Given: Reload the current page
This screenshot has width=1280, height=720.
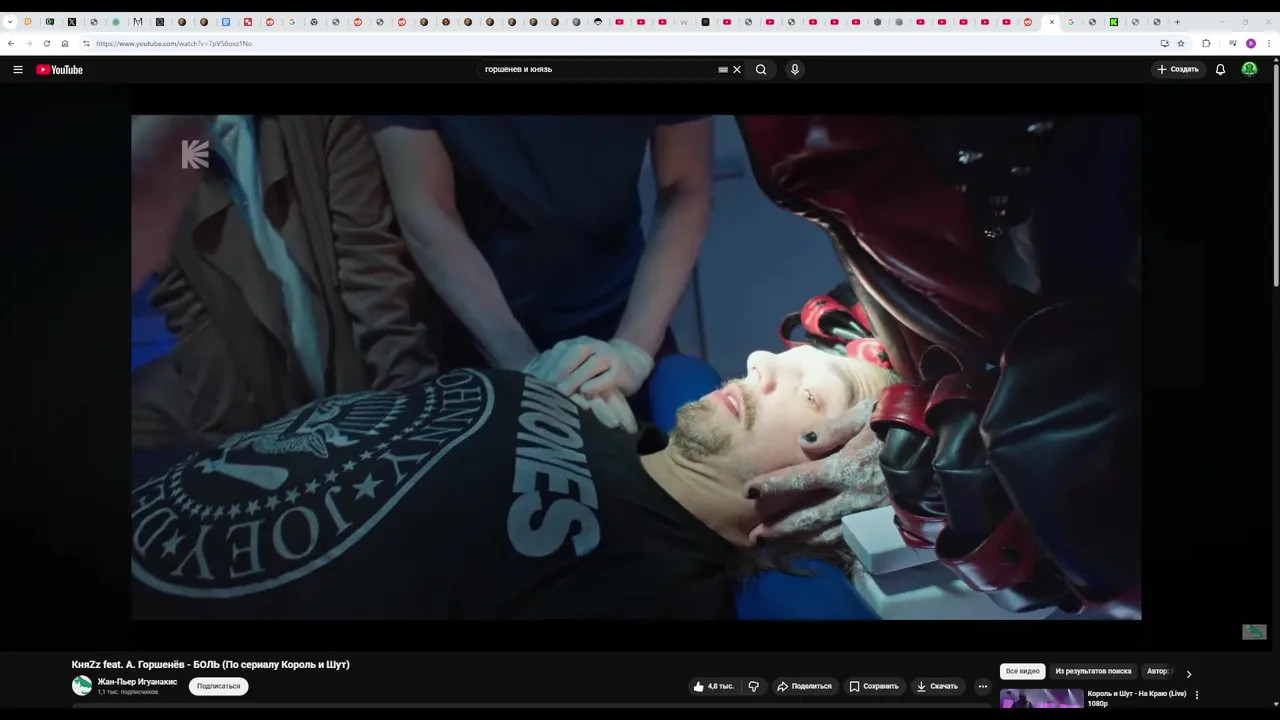Looking at the screenshot, I should point(46,43).
